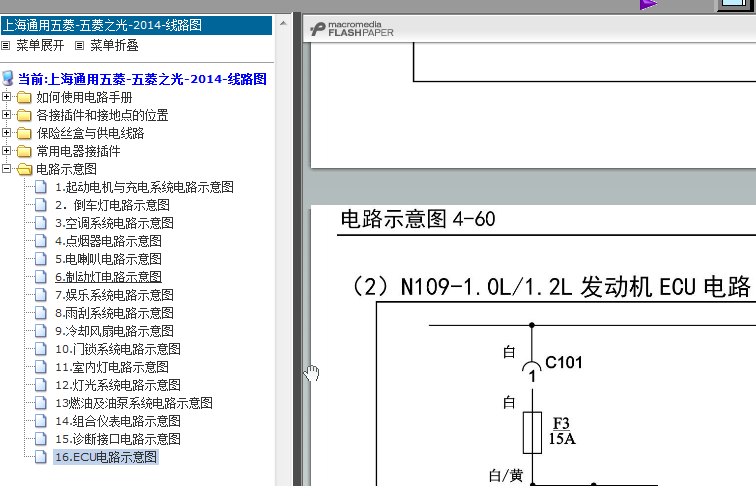
Task: Click the F3 15A fuse symbol
Action: tap(532, 432)
